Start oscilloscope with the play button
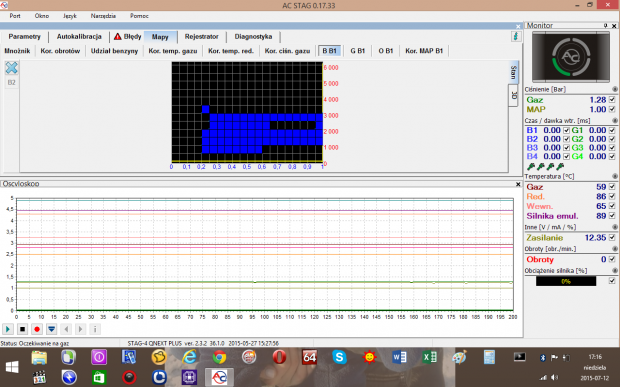The width and height of the screenshot is (620, 387). [x=8, y=329]
